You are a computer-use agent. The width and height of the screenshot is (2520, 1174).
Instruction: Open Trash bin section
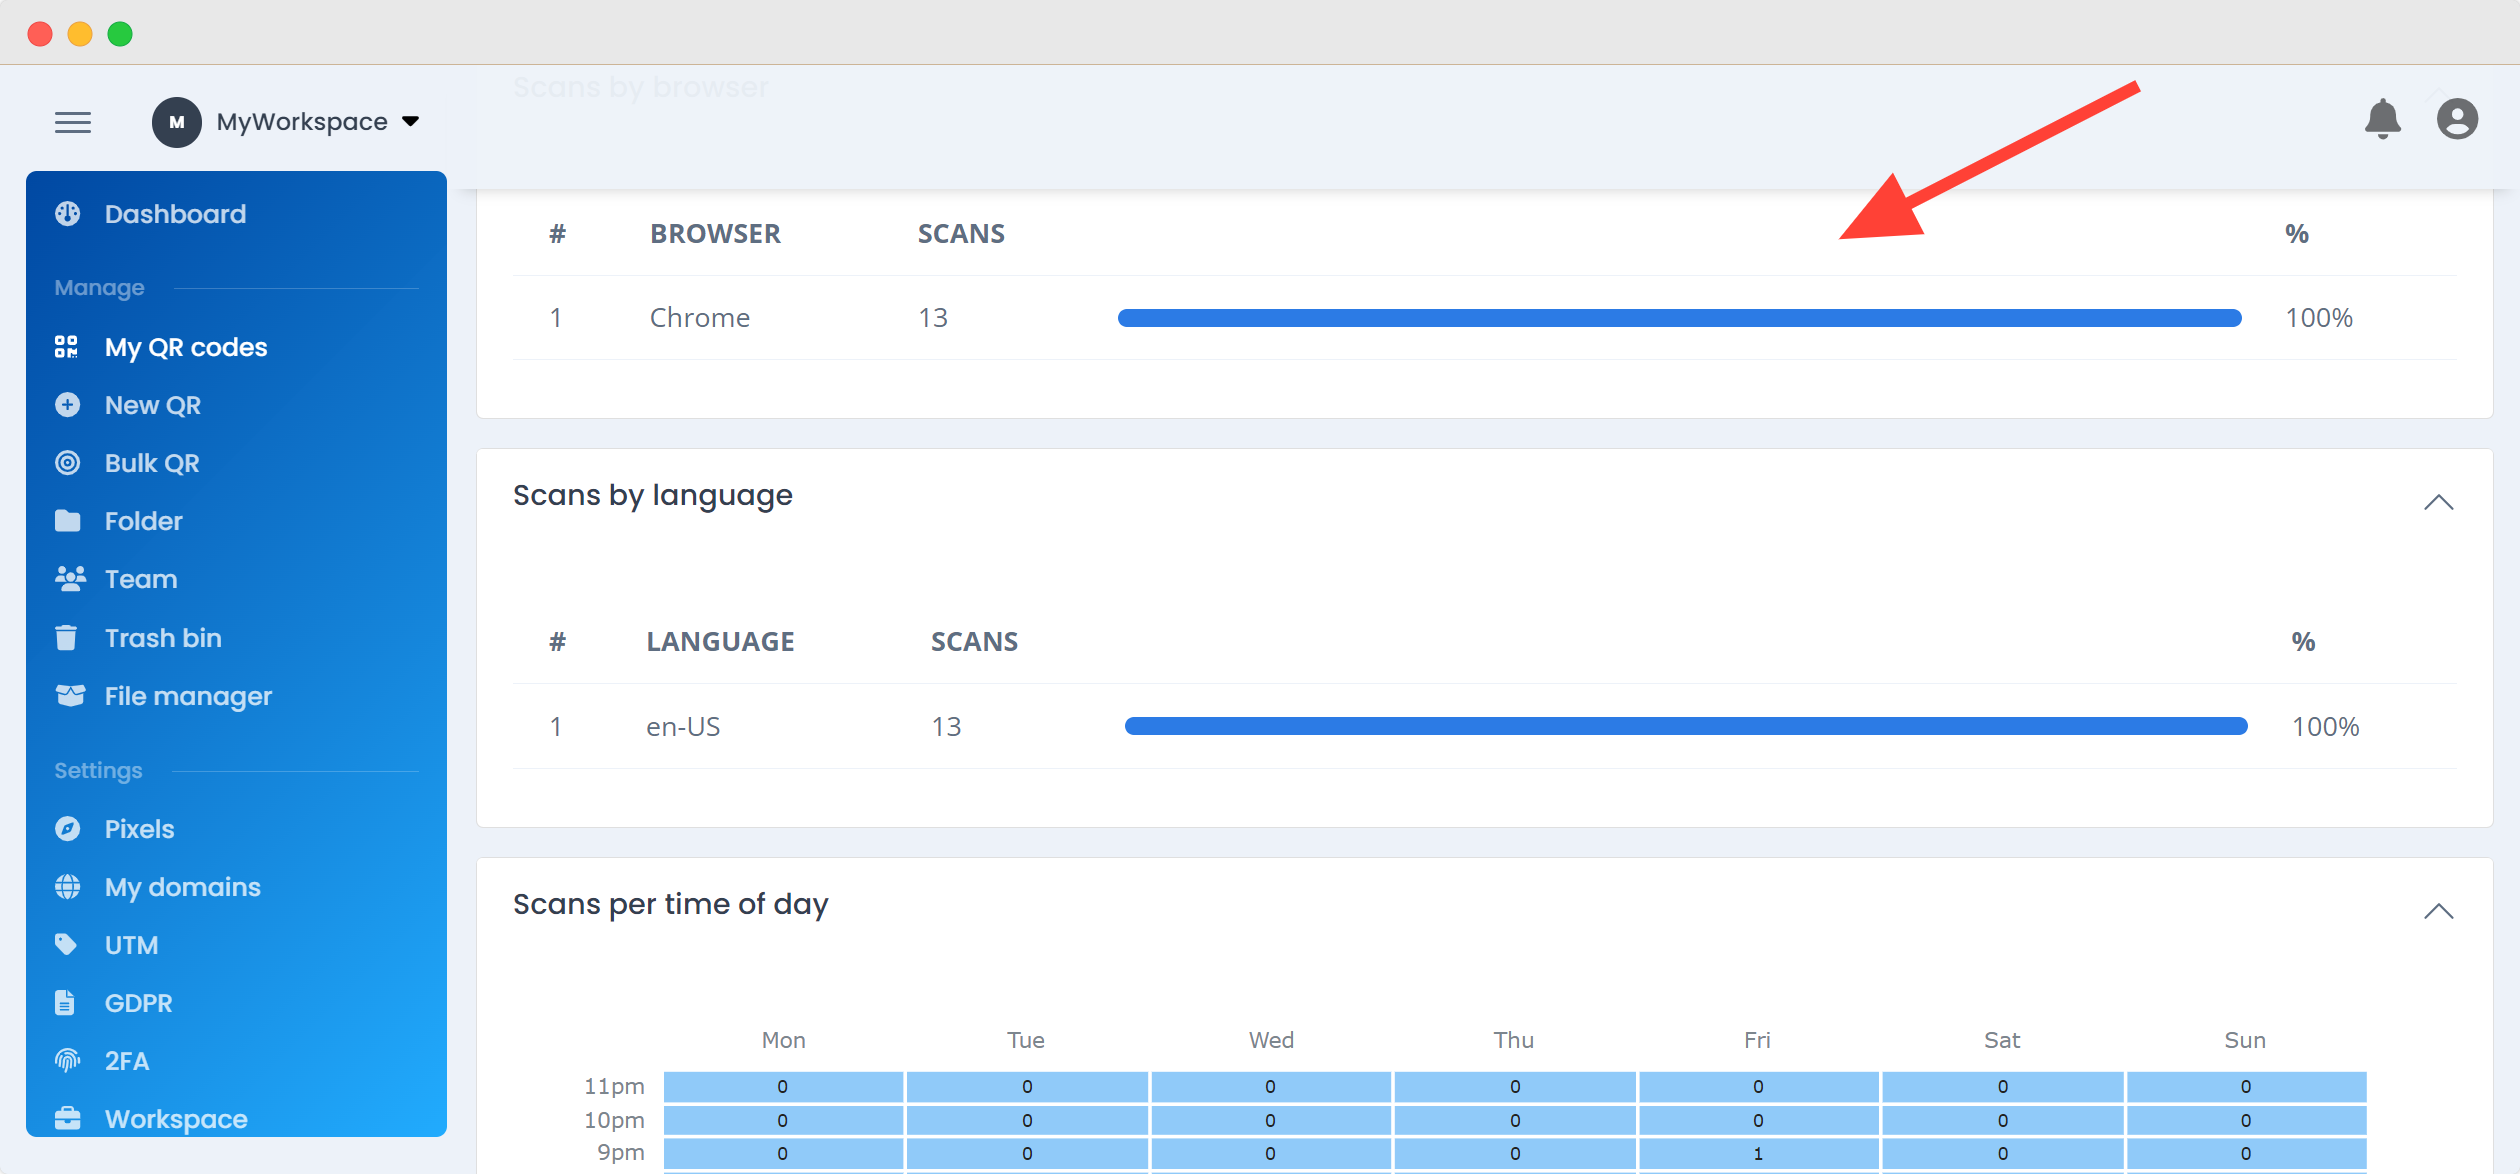tap(163, 638)
